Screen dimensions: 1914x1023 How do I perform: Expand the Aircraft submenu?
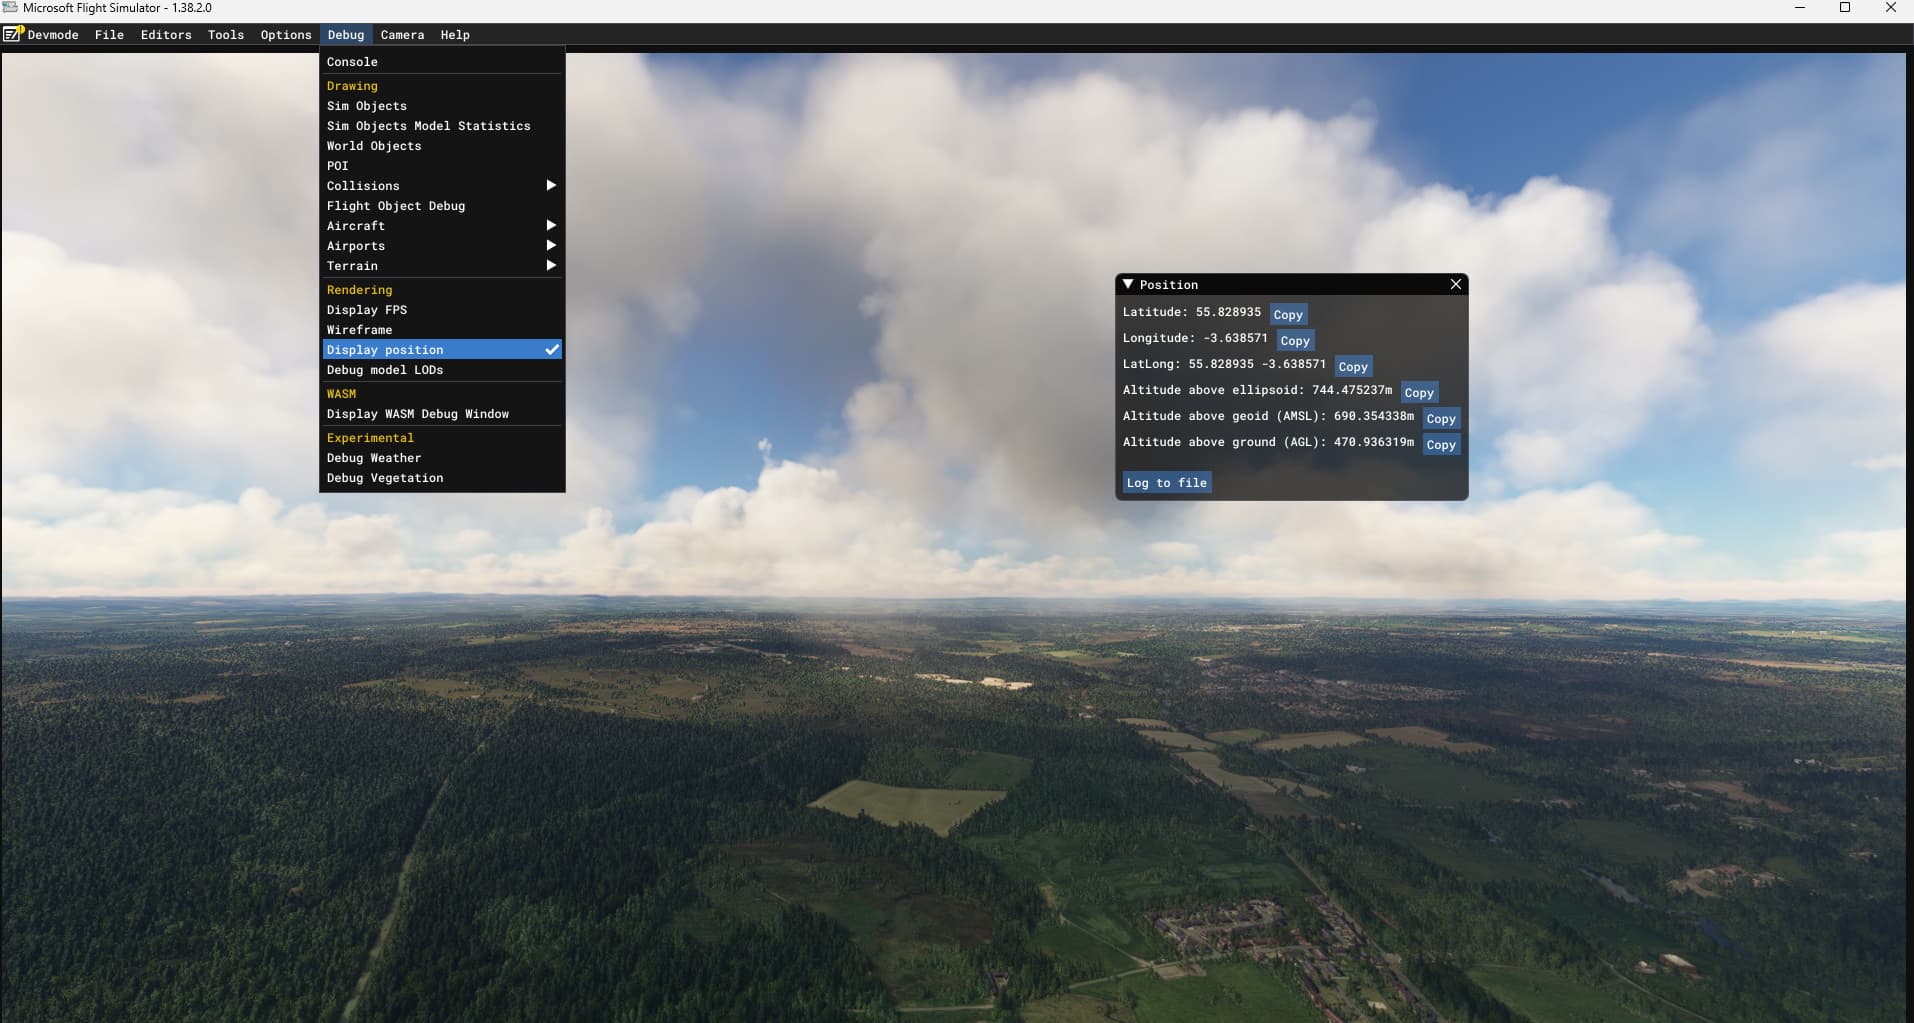[x=441, y=226]
